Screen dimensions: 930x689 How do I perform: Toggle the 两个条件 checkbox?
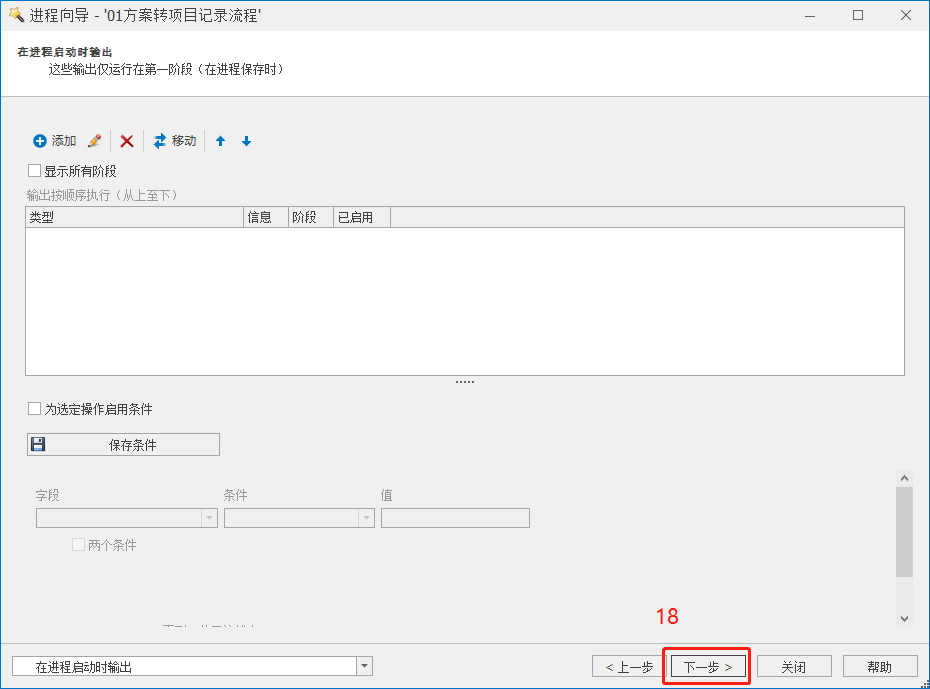click(x=78, y=545)
